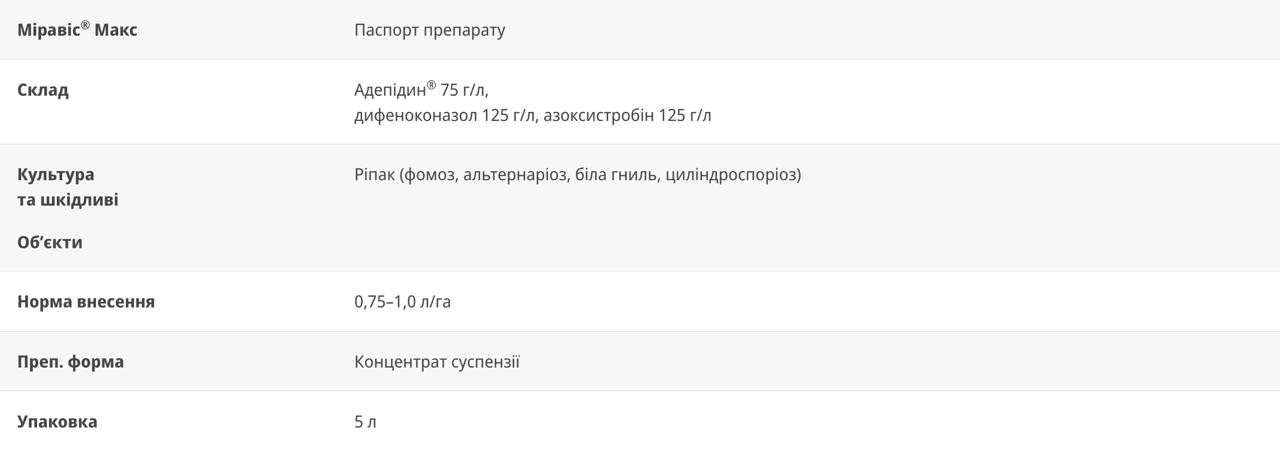
Task: Click Адепідин 75 г/л text
Action: tap(421, 89)
